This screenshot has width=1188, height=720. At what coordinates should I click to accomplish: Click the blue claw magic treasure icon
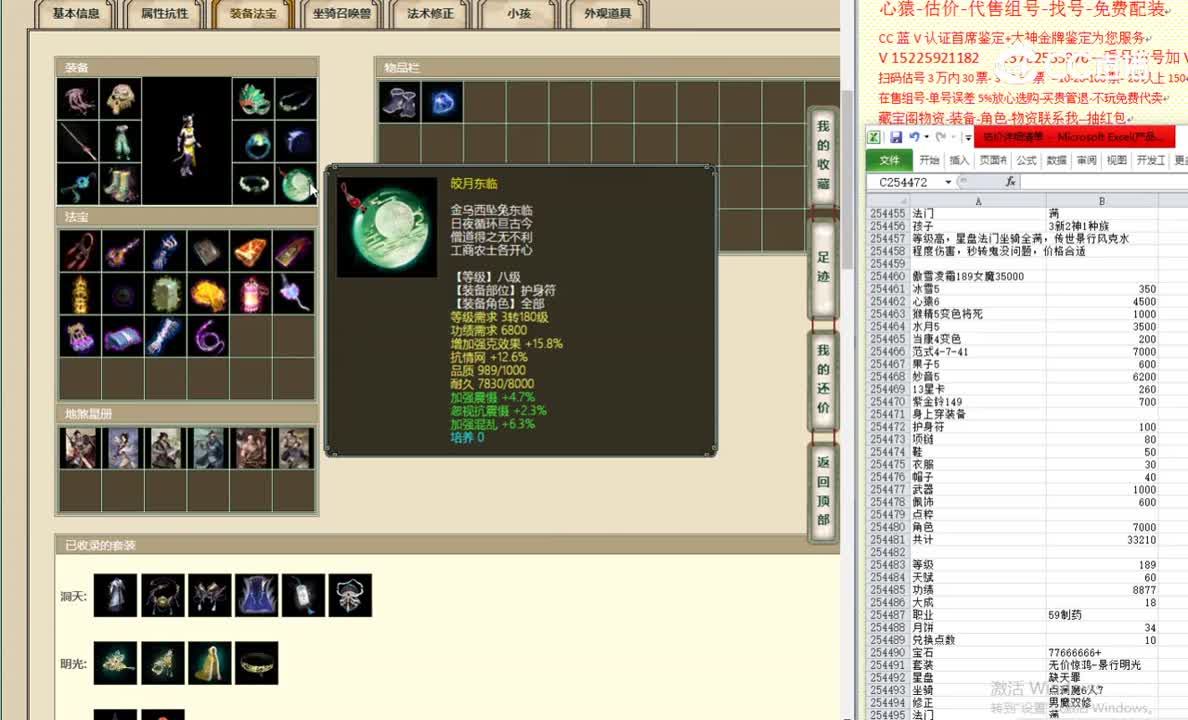click(x=165, y=251)
